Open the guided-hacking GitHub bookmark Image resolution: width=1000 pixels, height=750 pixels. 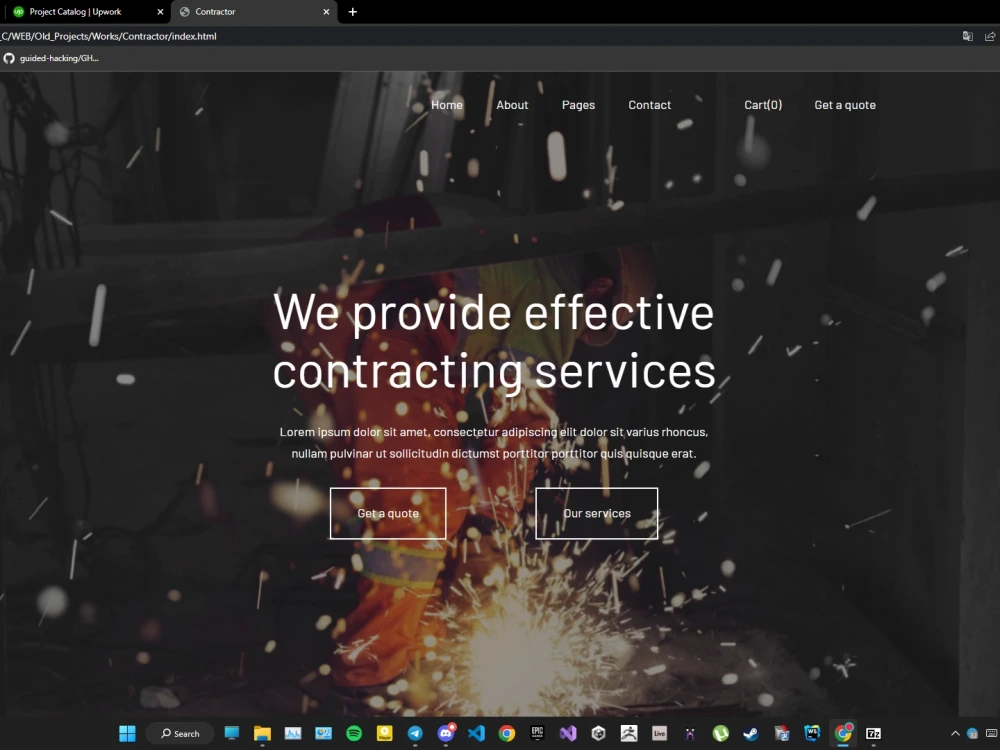[52, 58]
